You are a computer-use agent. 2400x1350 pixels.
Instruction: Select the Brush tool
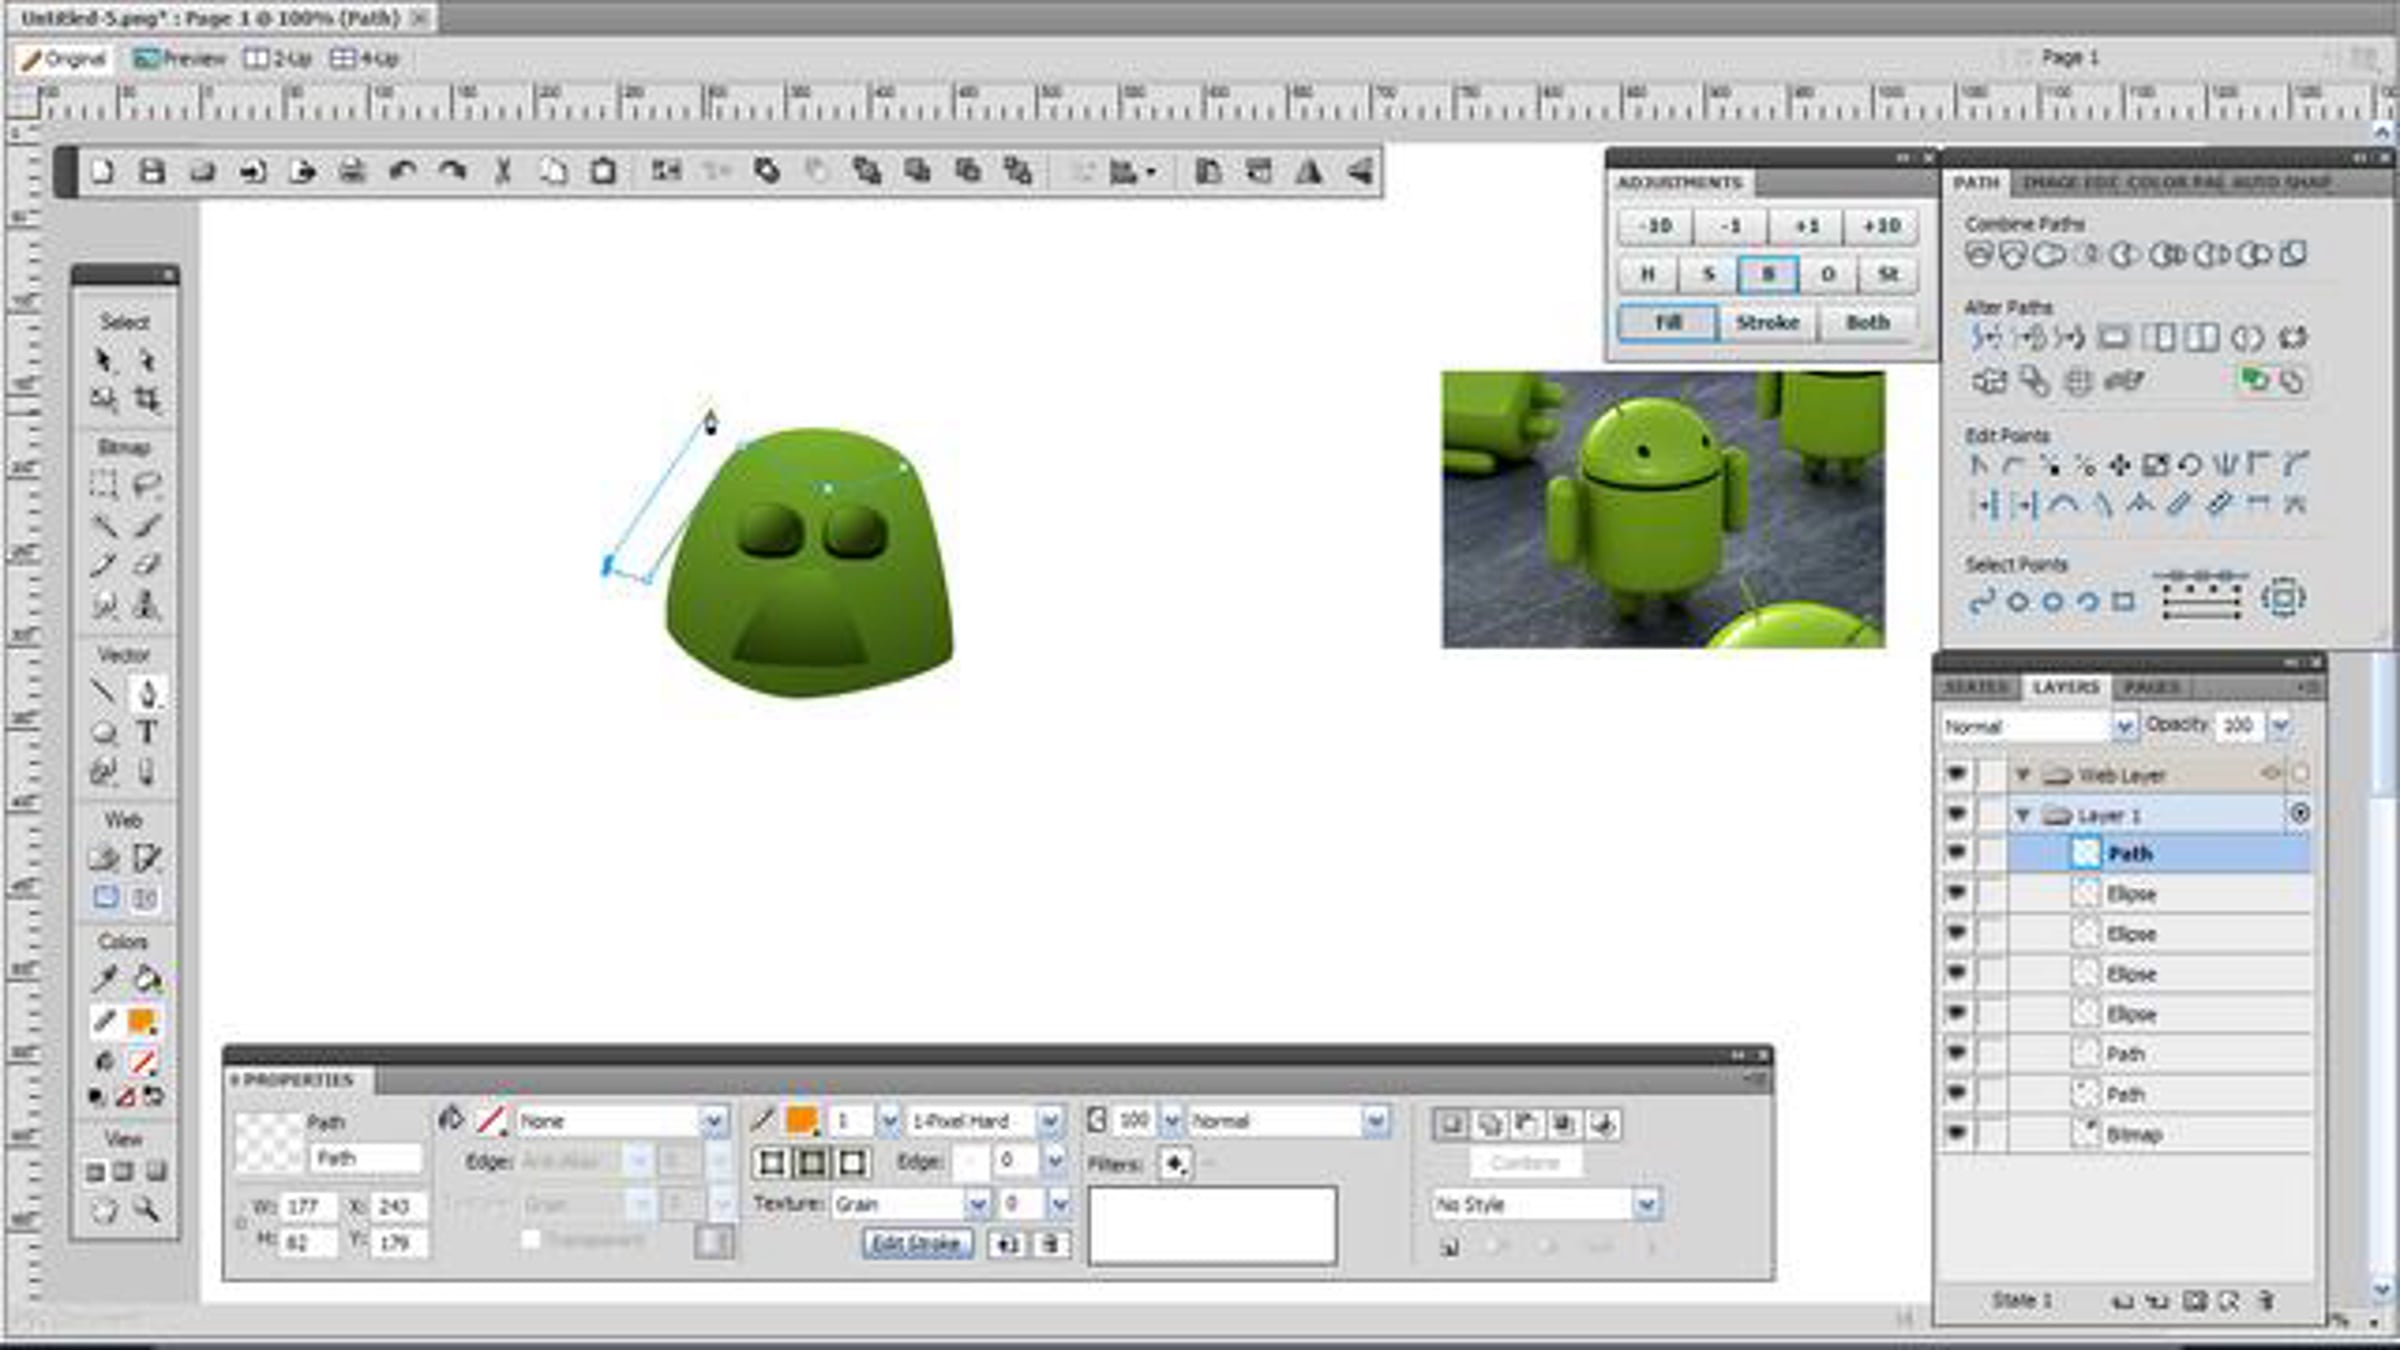coord(147,525)
